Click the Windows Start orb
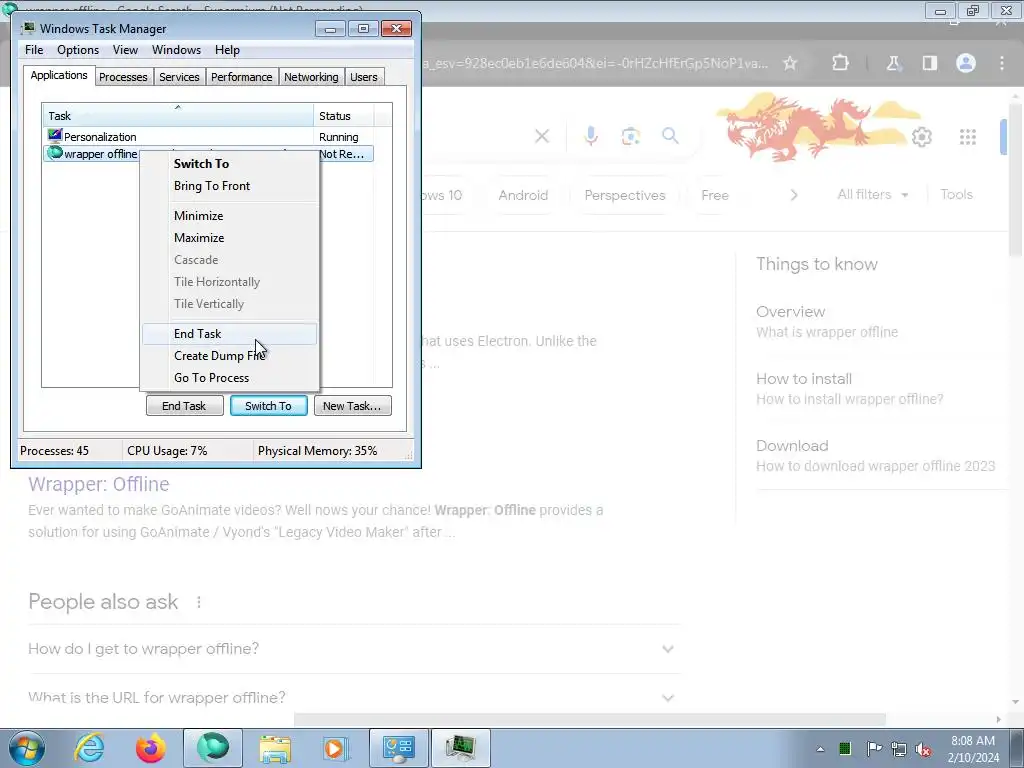Image resolution: width=1024 pixels, height=768 pixels. click(x=27, y=748)
